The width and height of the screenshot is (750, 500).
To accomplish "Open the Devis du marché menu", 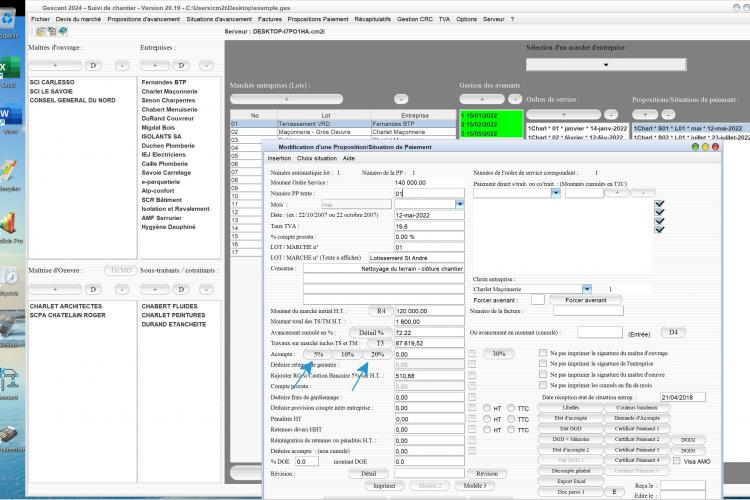I will 78,19.
